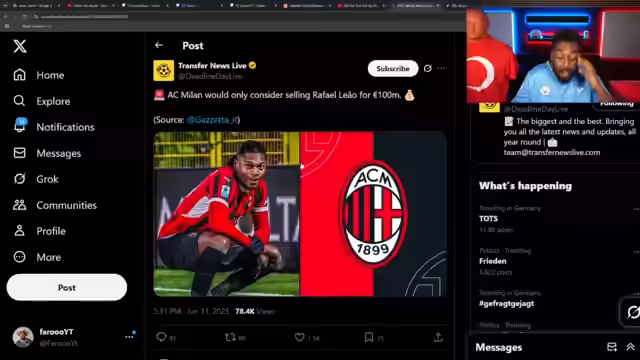
Task: Compose new message icon in Messages bar
Action: coord(611,347)
